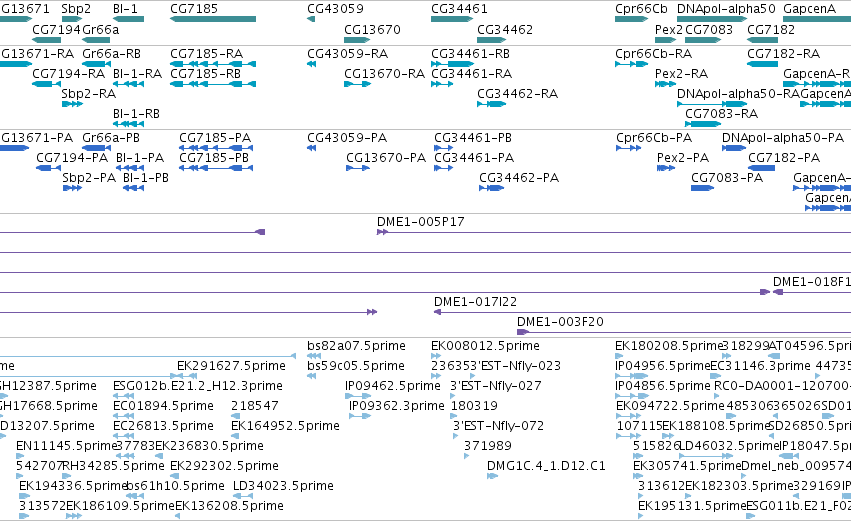Select protein Sbp2-PA
Screen dimensions: 851x521
89,178
